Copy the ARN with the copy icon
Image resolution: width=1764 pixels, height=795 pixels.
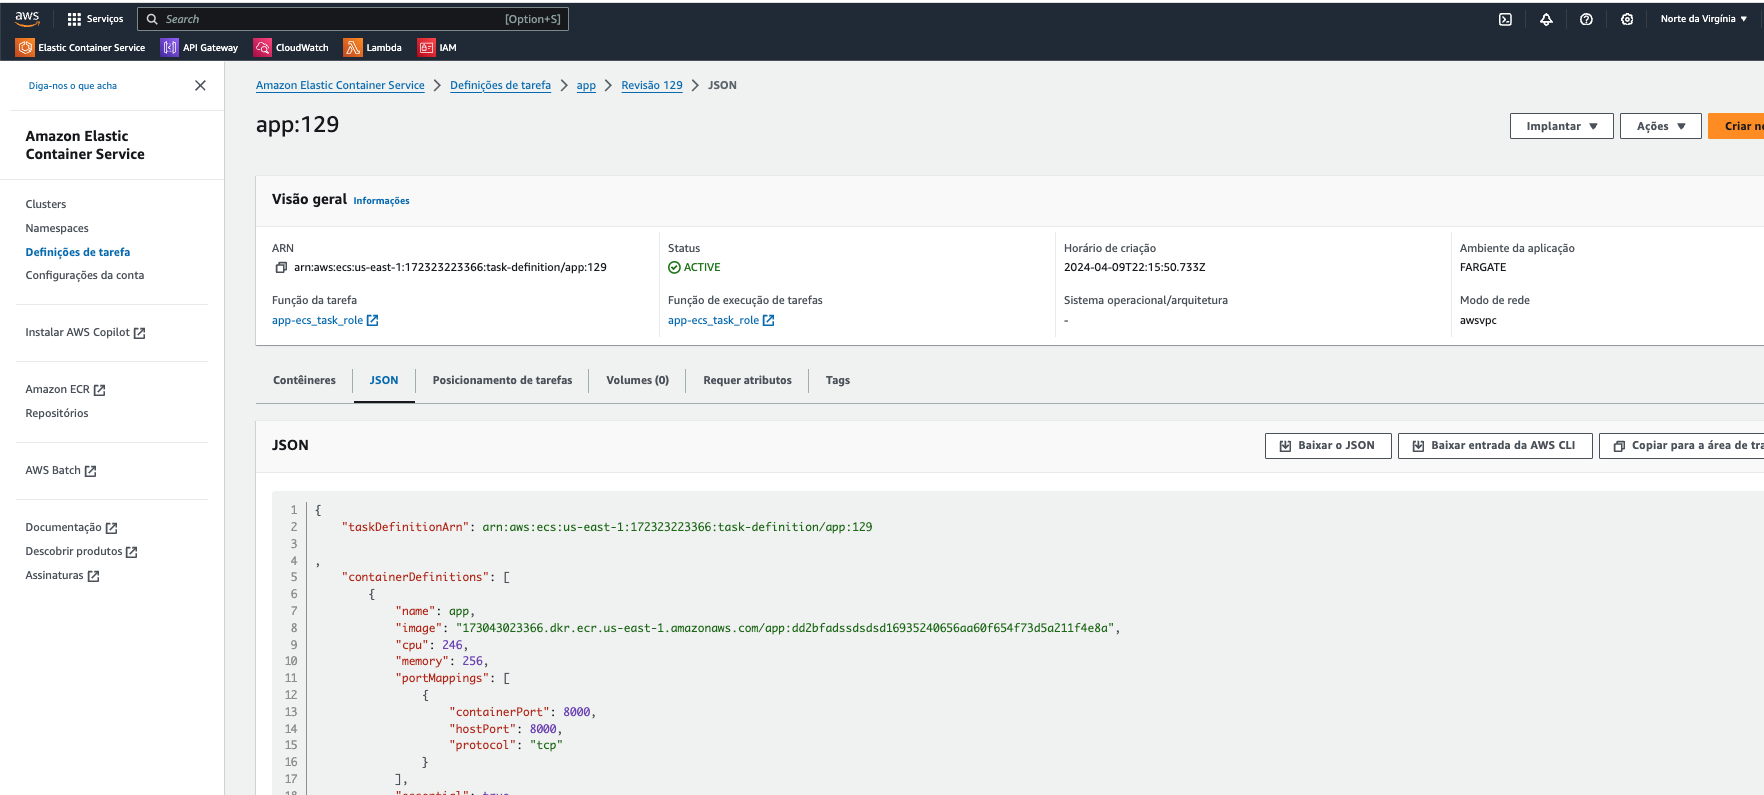[281, 267]
